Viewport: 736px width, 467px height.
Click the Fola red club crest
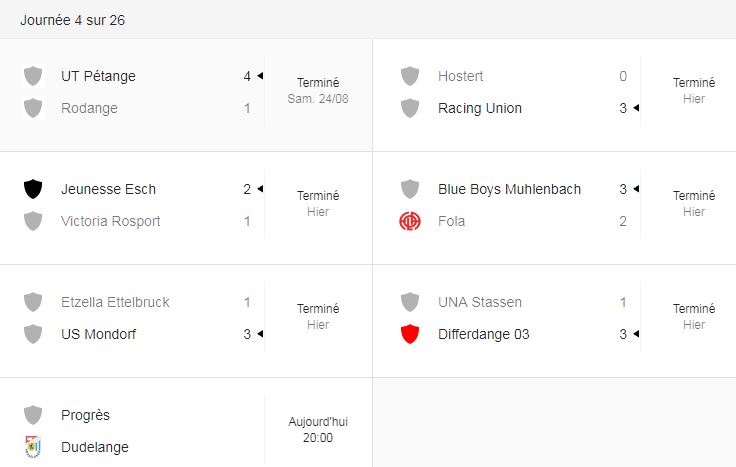click(410, 221)
